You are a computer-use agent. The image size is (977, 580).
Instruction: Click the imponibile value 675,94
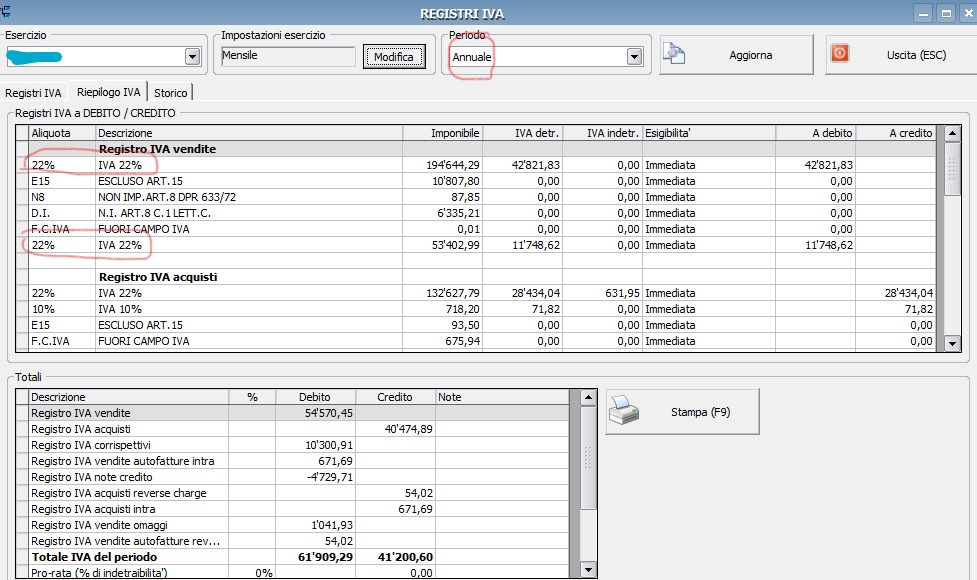(x=462, y=341)
